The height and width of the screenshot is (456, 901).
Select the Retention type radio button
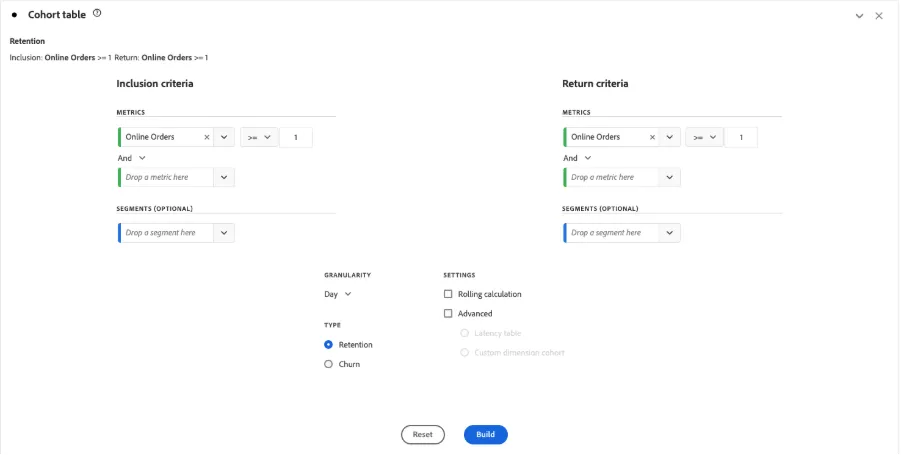328,345
